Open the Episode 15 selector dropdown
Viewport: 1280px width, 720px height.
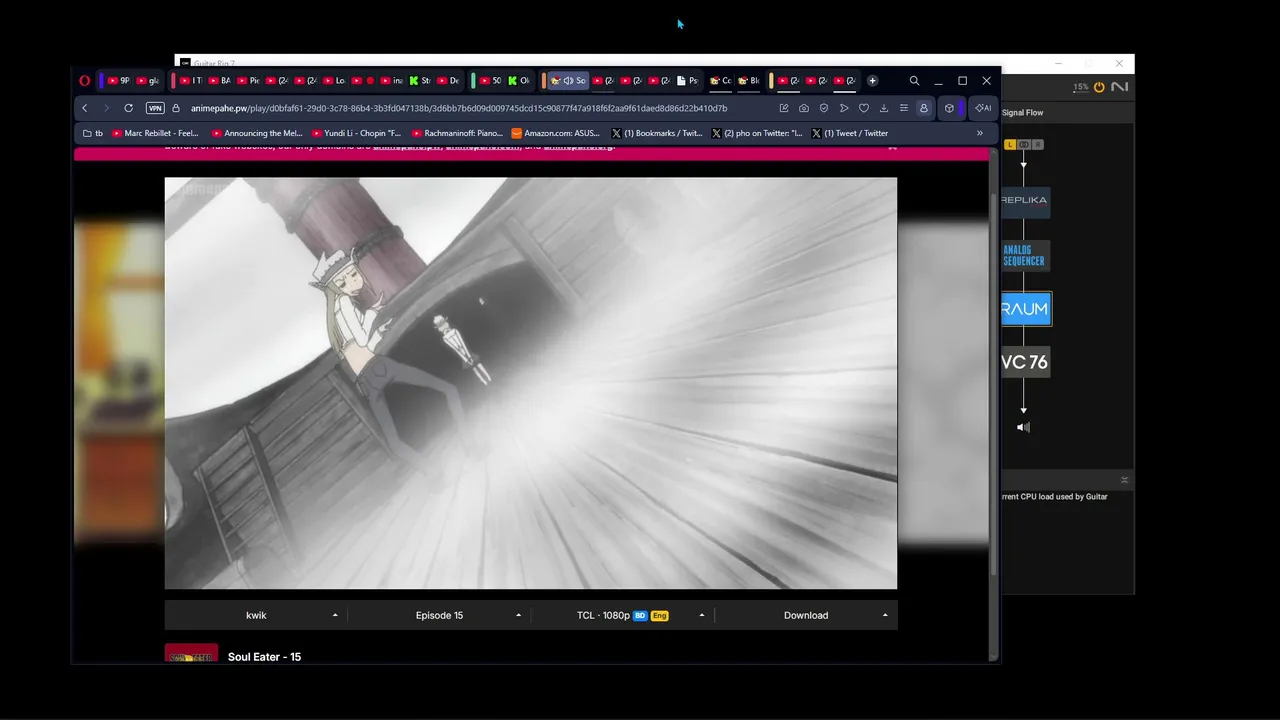tap(439, 615)
